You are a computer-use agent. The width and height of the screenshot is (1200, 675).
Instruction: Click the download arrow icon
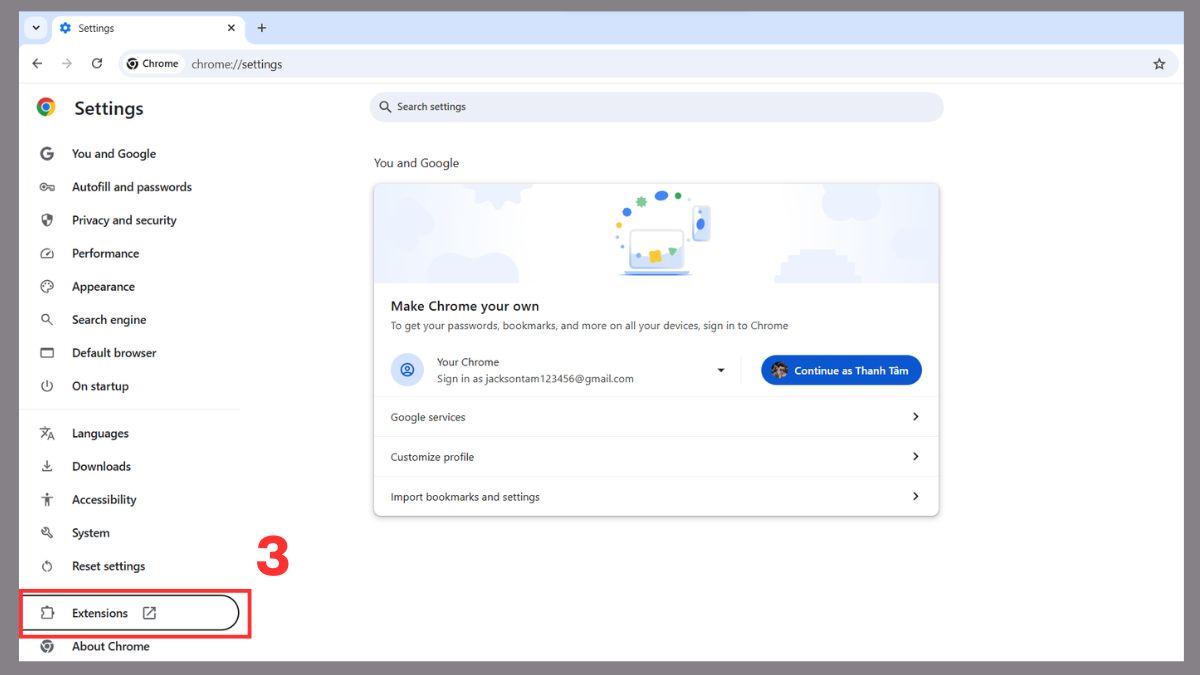point(46,466)
